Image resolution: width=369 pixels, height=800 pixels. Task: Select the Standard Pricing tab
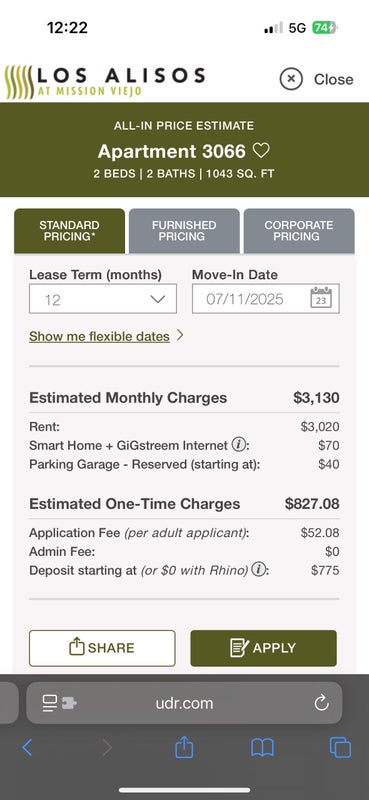pyautogui.click(x=69, y=231)
